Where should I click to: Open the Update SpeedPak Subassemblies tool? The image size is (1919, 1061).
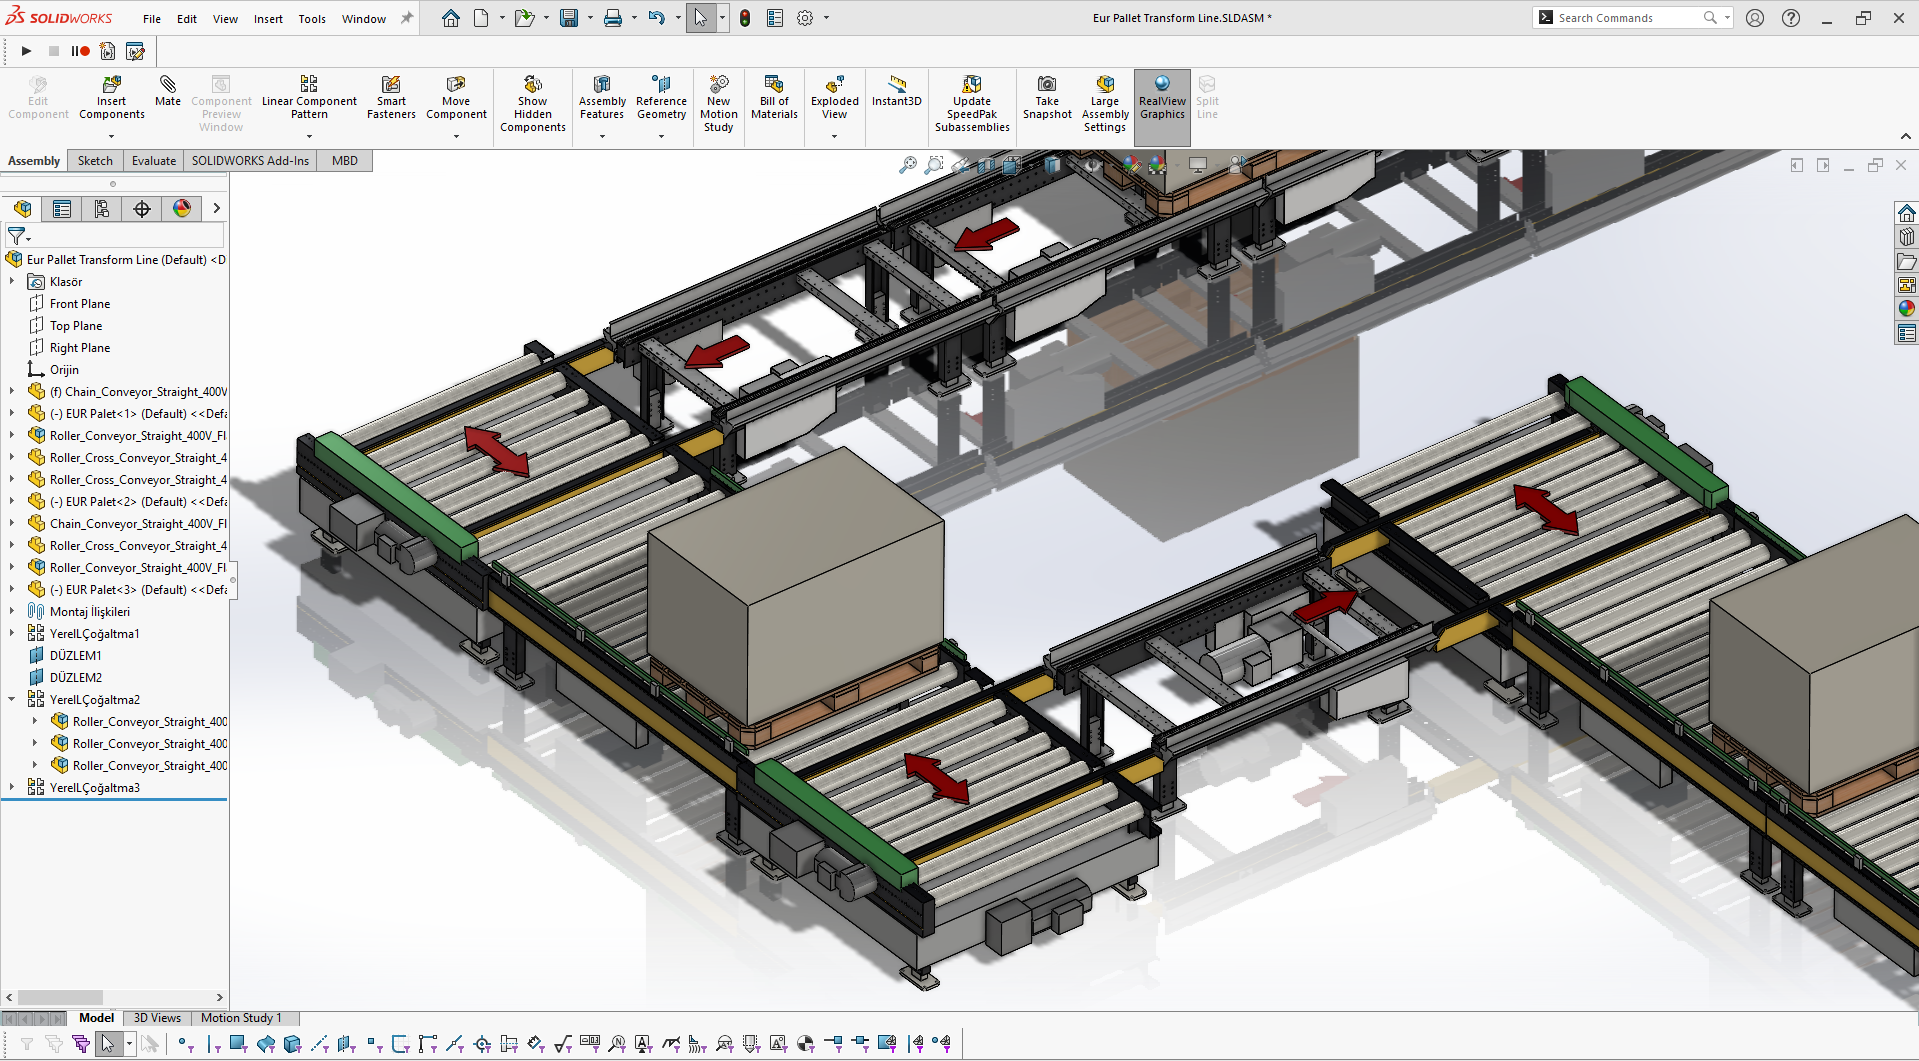[x=972, y=85]
